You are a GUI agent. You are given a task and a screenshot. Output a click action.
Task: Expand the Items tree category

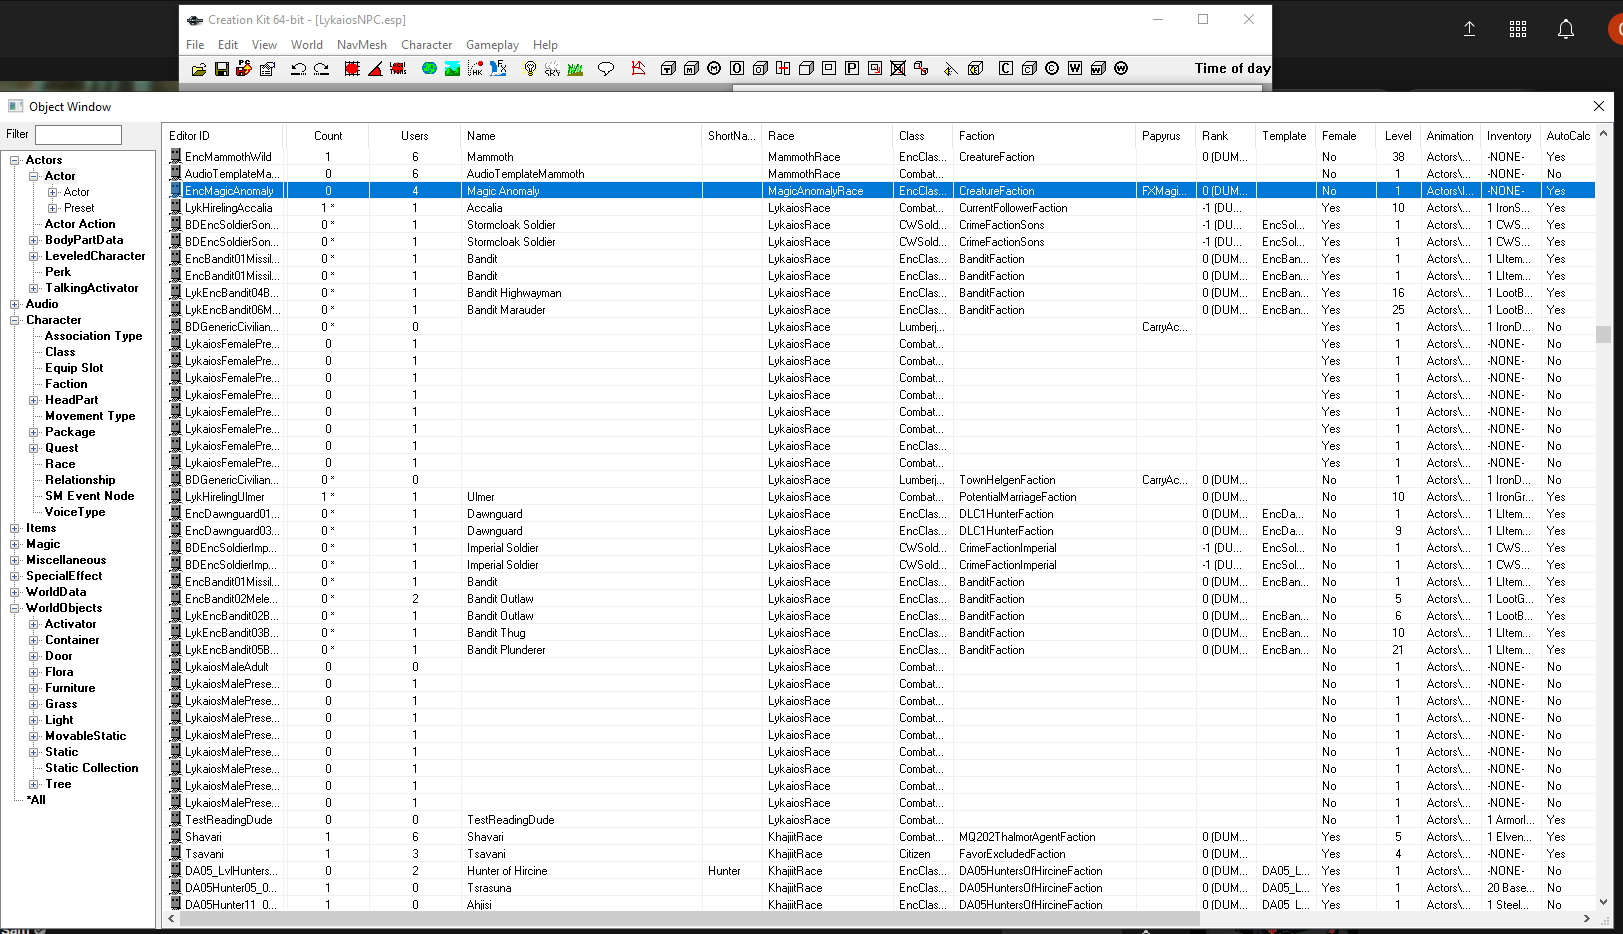click(15, 528)
